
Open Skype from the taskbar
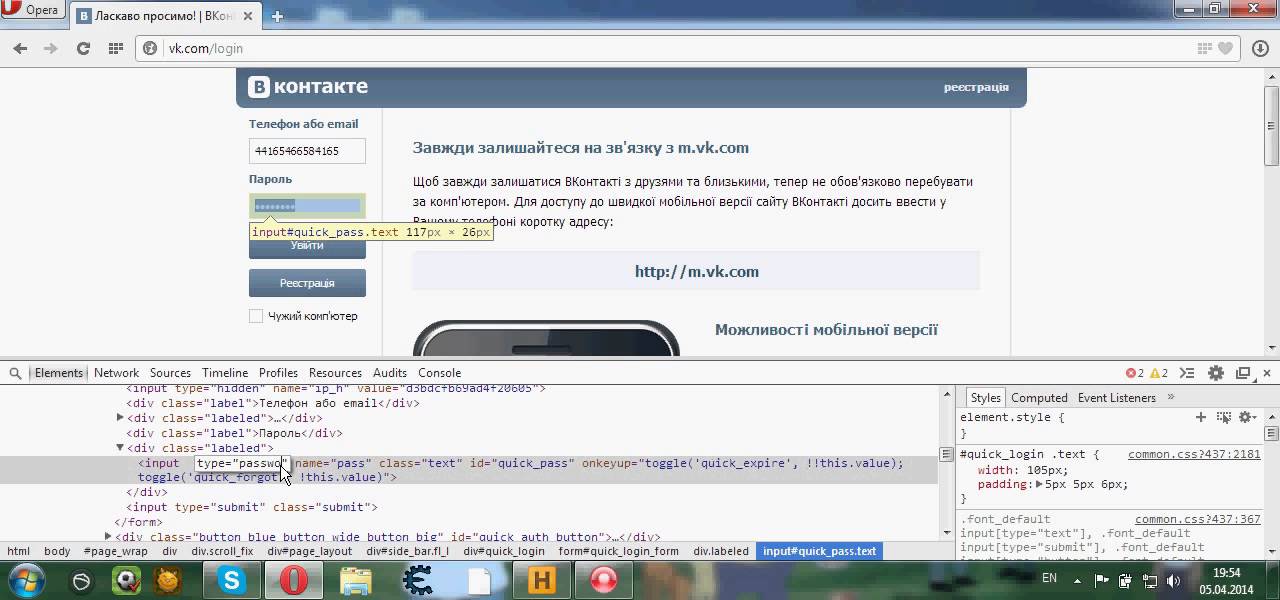(232, 580)
